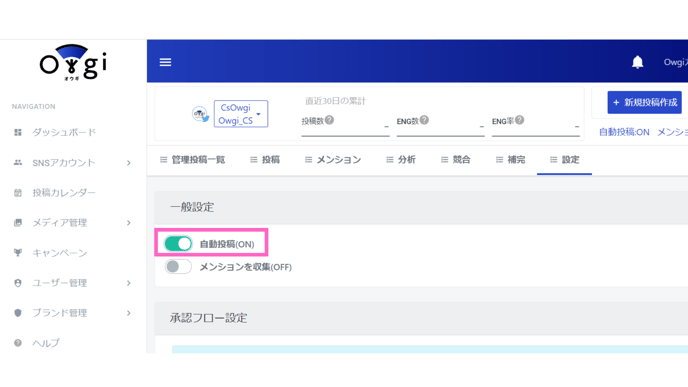Click the SNS account people icon
This screenshot has height=387, width=688.
coord(18,163)
